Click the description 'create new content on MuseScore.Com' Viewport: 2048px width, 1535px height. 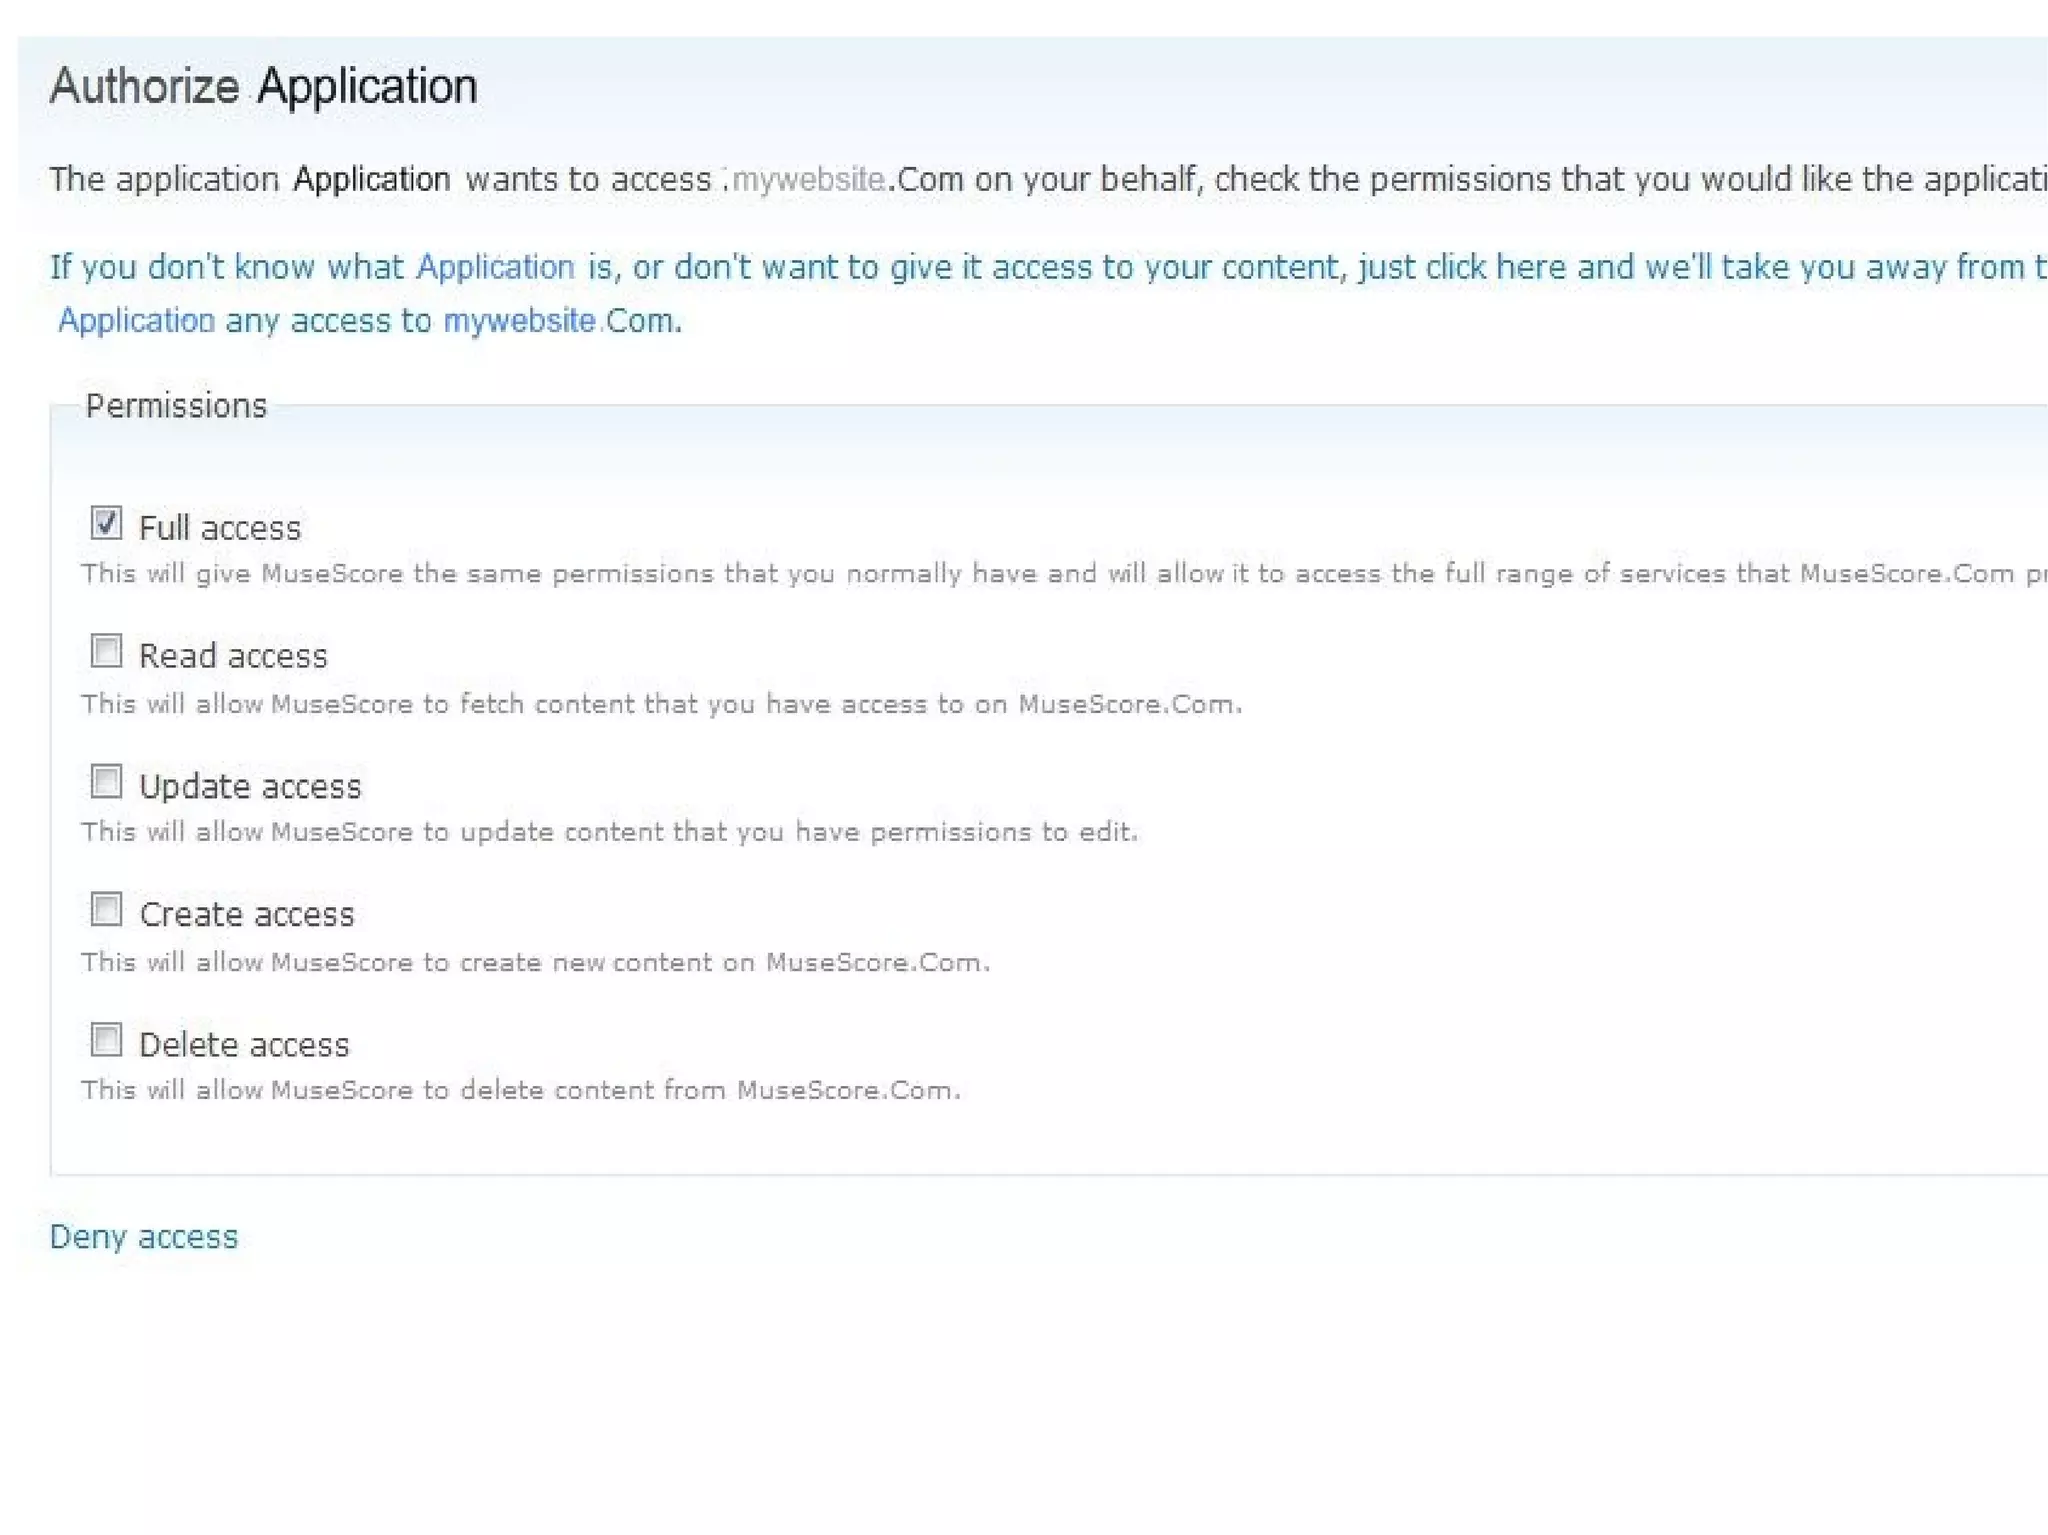[x=536, y=962]
